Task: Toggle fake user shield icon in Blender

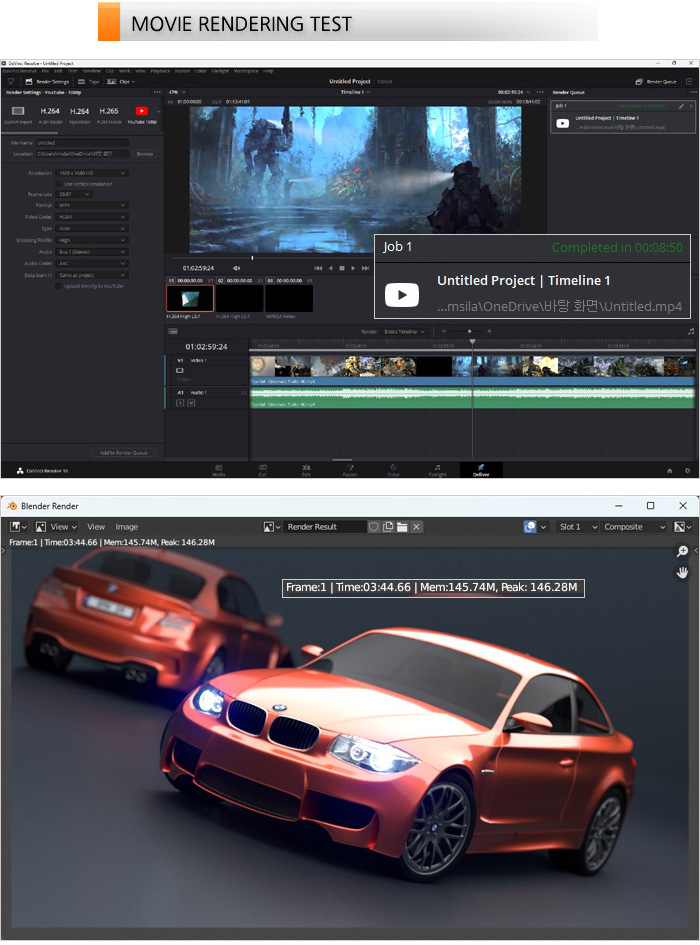Action: coord(374,527)
